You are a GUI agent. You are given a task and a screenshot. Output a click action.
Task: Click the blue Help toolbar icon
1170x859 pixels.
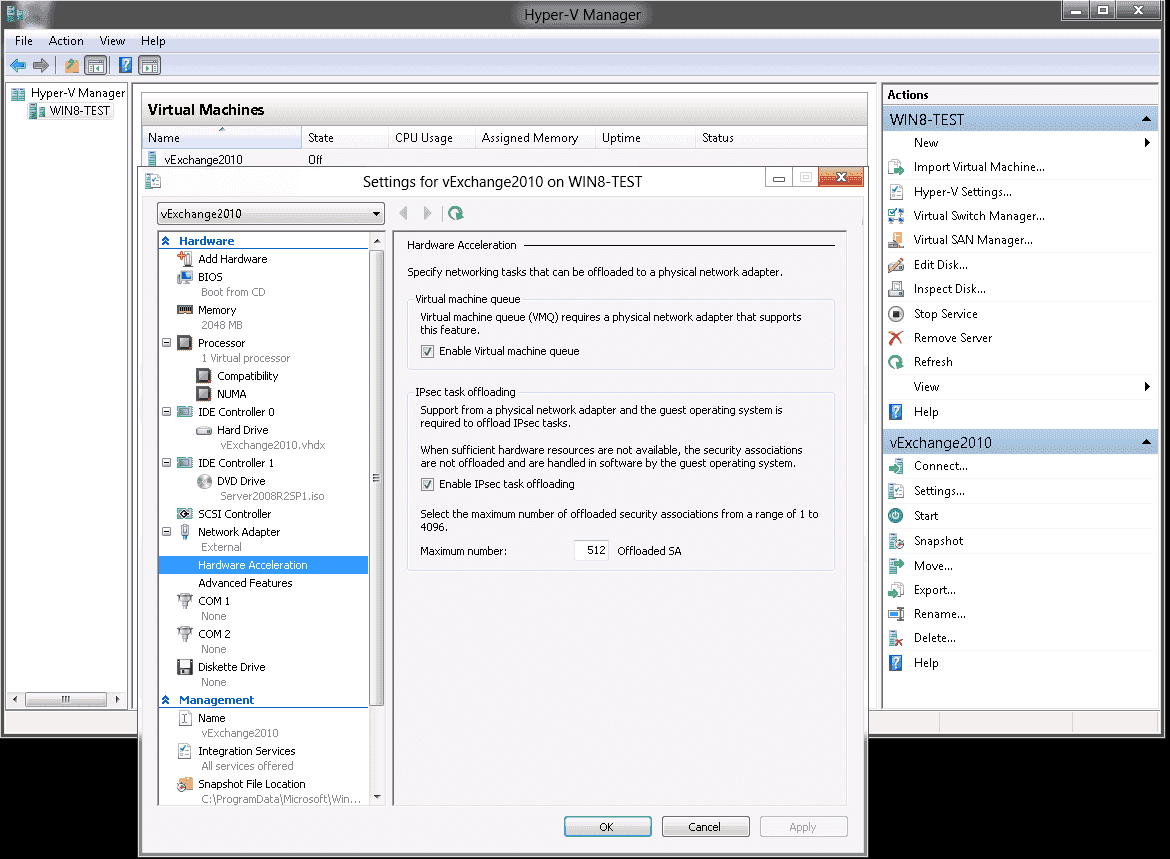(125, 66)
